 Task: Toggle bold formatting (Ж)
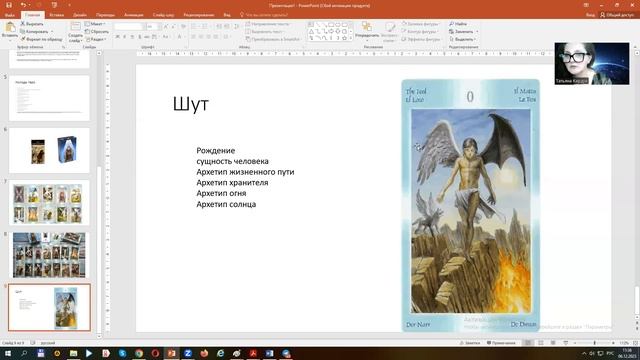click(x=118, y=37)
